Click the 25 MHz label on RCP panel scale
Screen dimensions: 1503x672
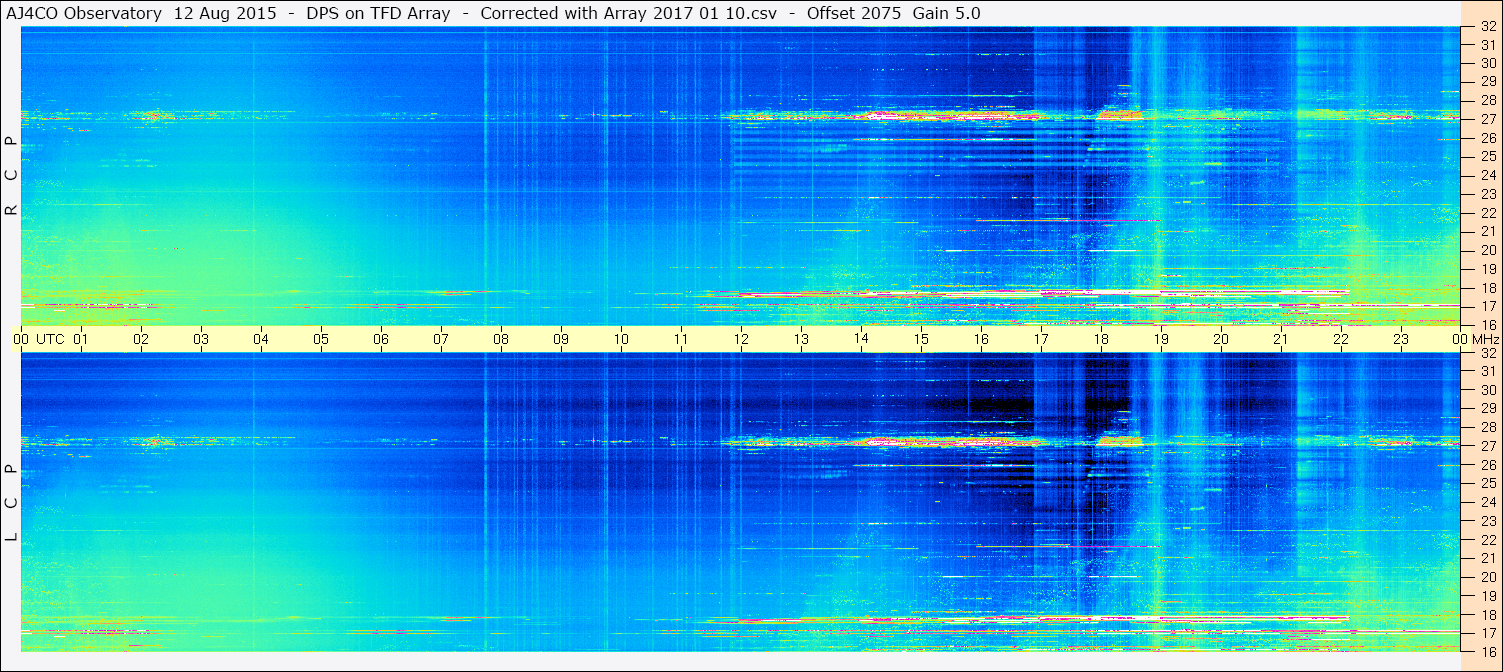tap(1488, 156)
